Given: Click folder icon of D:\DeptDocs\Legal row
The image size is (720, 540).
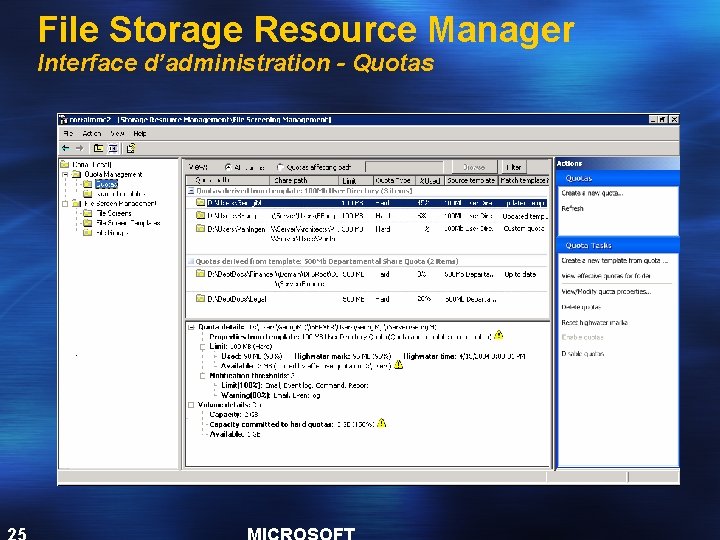Looking at the screenshot, I should pyautogui.click(x=200, y=298).
